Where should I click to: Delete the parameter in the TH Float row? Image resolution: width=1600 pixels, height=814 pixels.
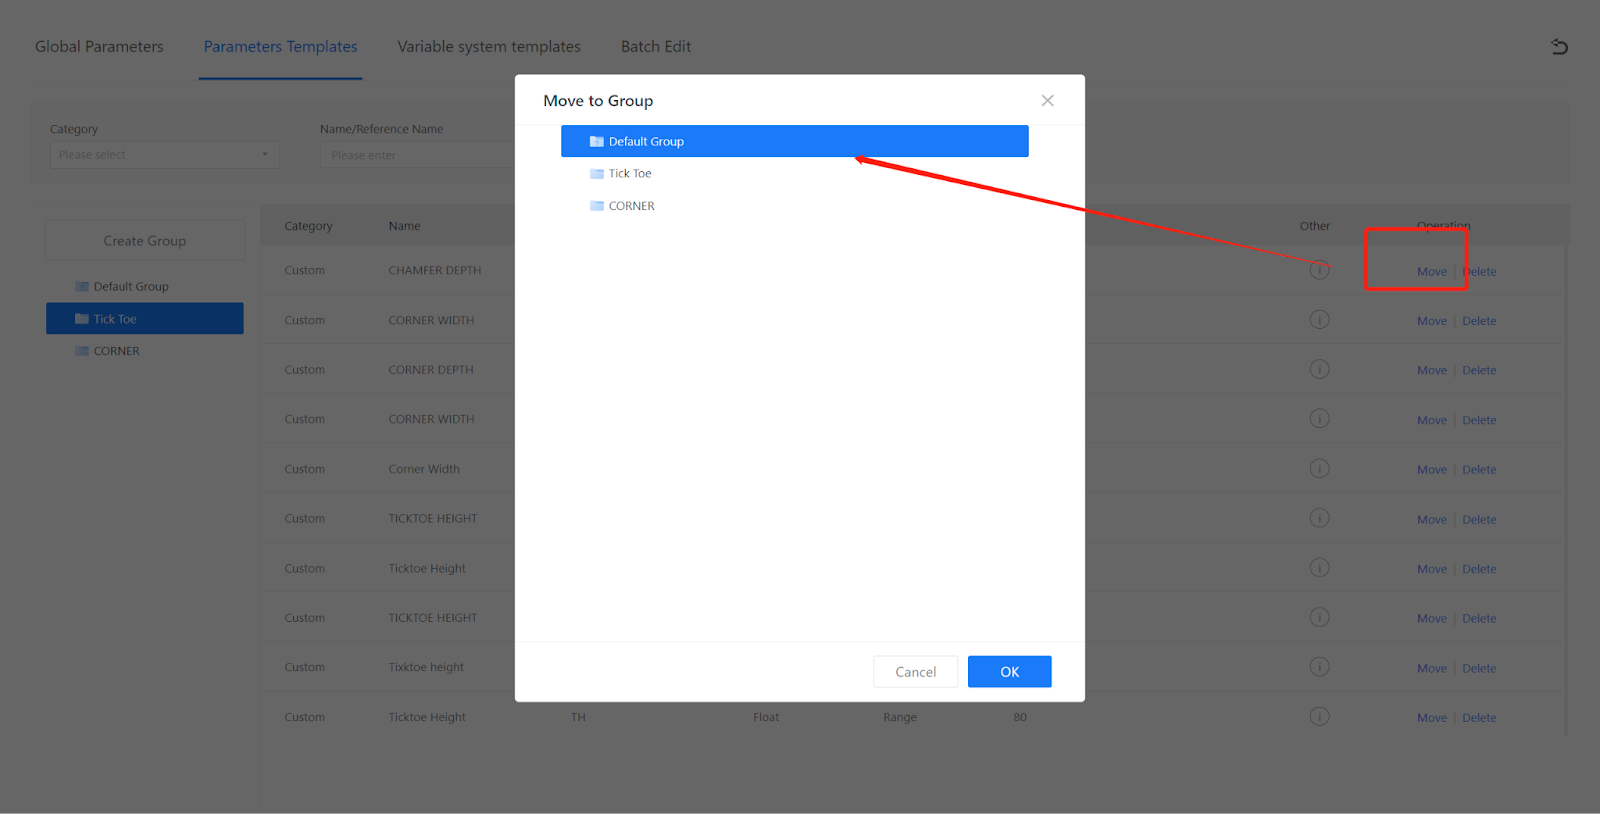click(1479, 718)
